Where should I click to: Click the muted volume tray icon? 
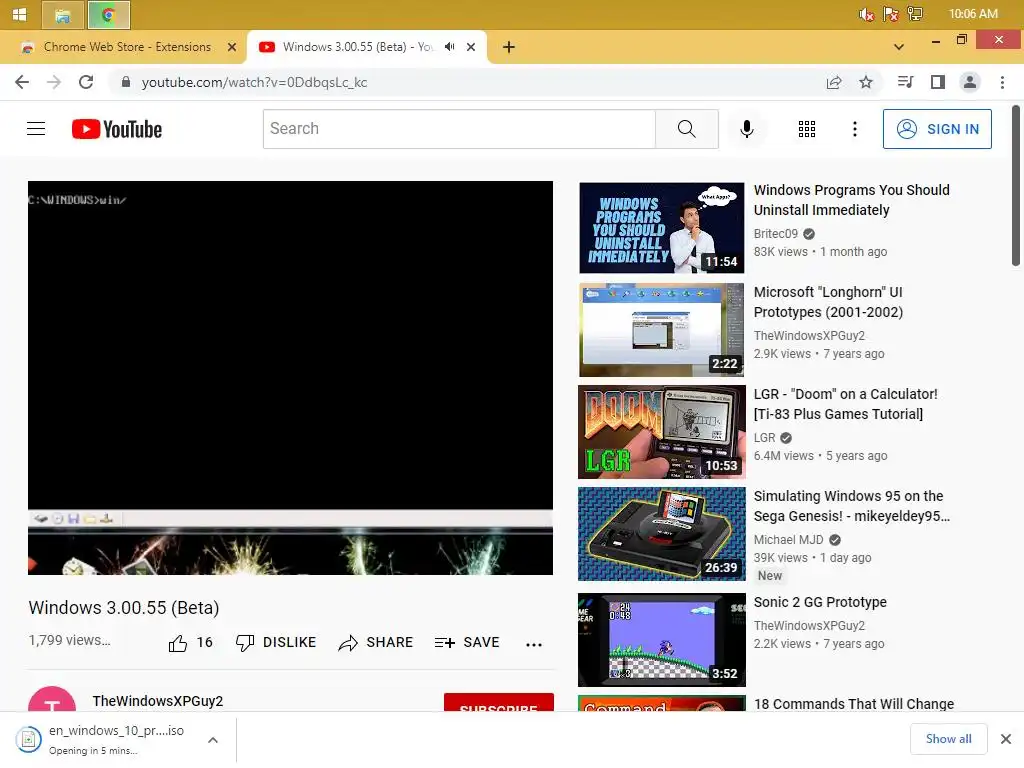867,14
